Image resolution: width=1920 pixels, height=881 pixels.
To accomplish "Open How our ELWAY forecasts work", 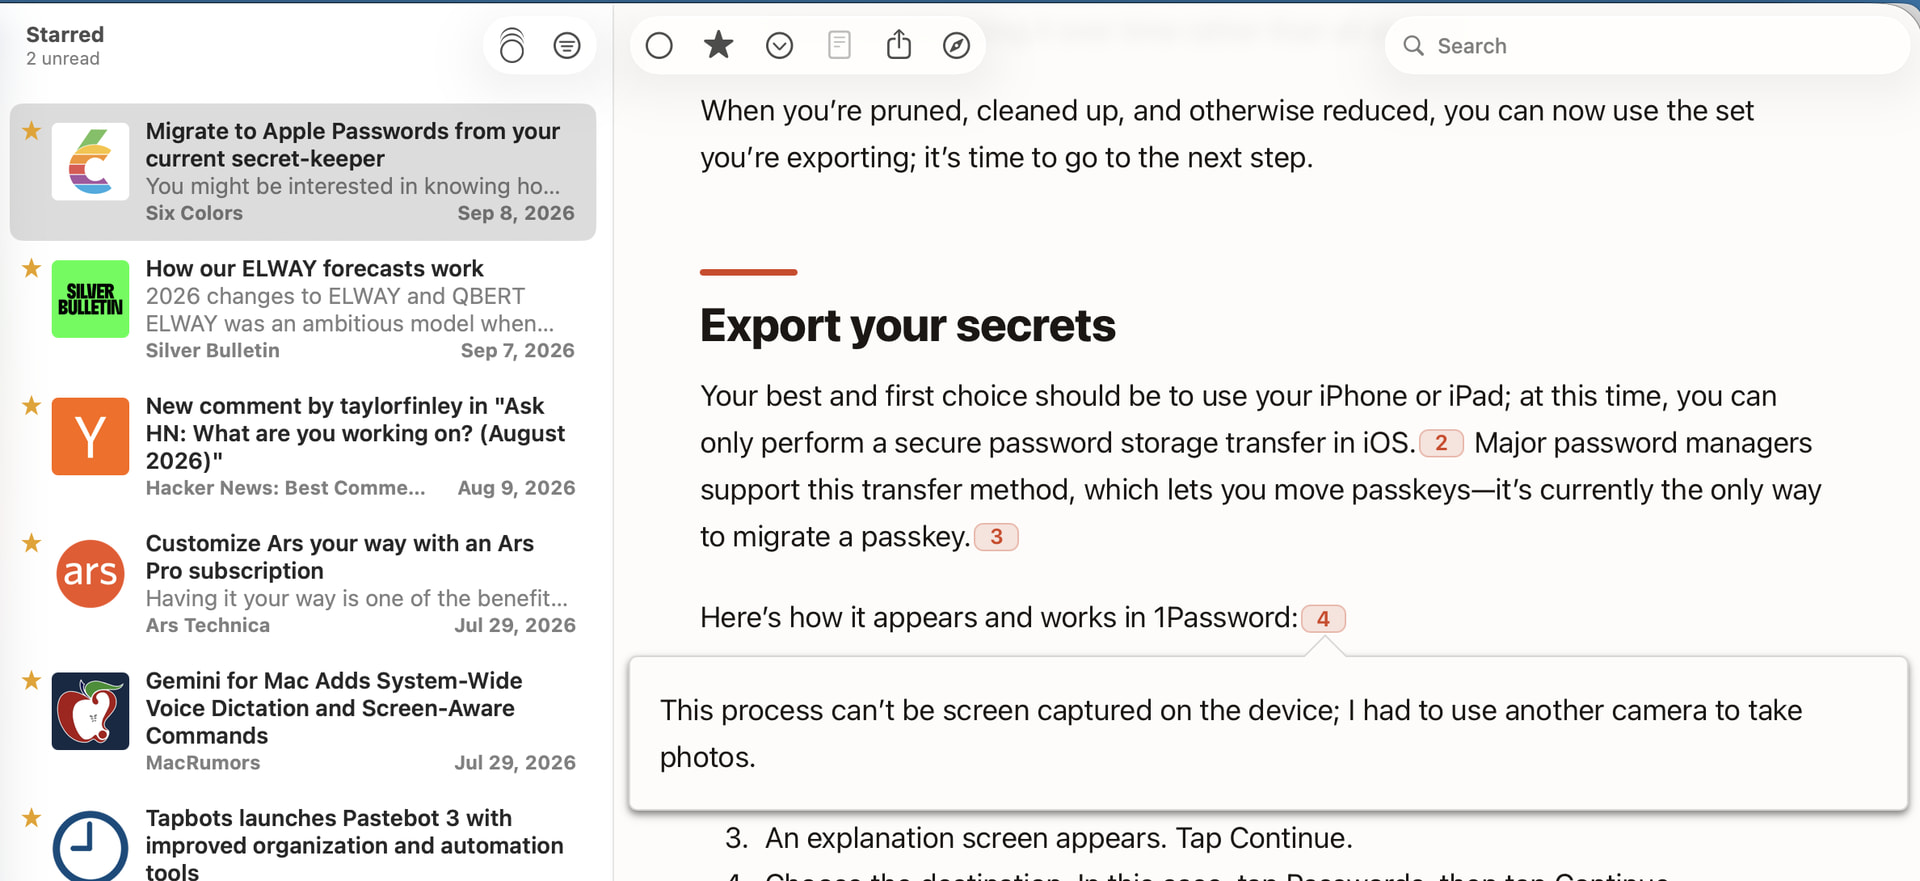I will click(303, 309).
